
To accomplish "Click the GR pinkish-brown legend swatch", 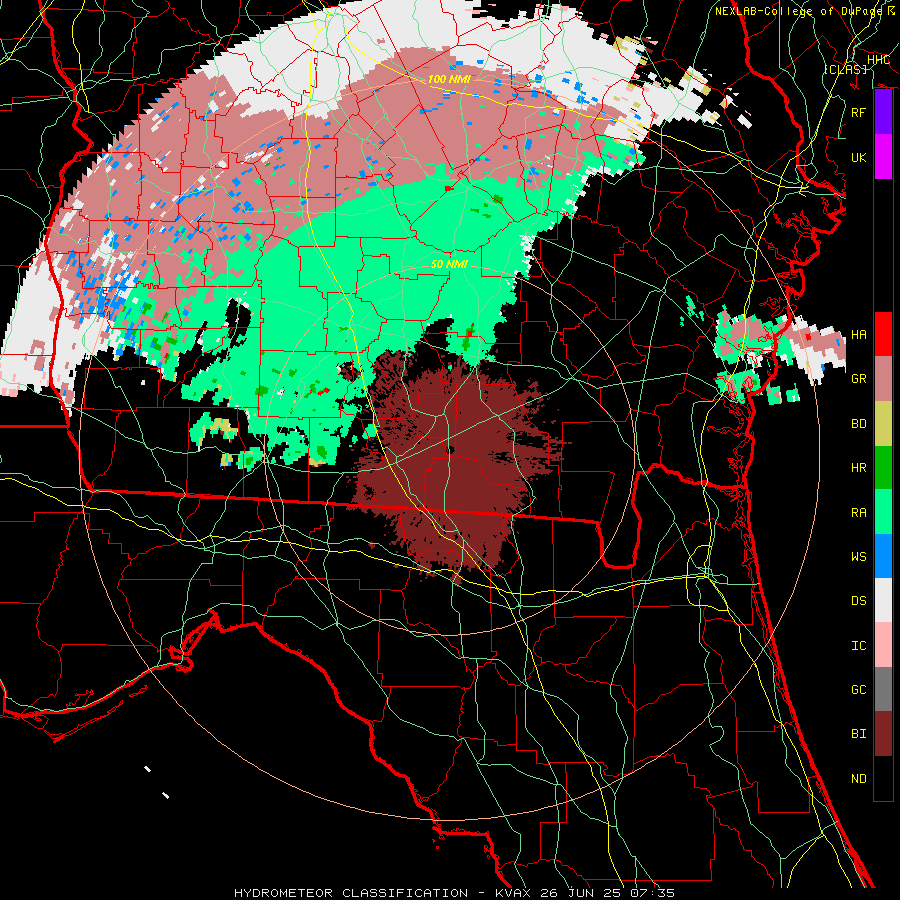I will [883, 379].
